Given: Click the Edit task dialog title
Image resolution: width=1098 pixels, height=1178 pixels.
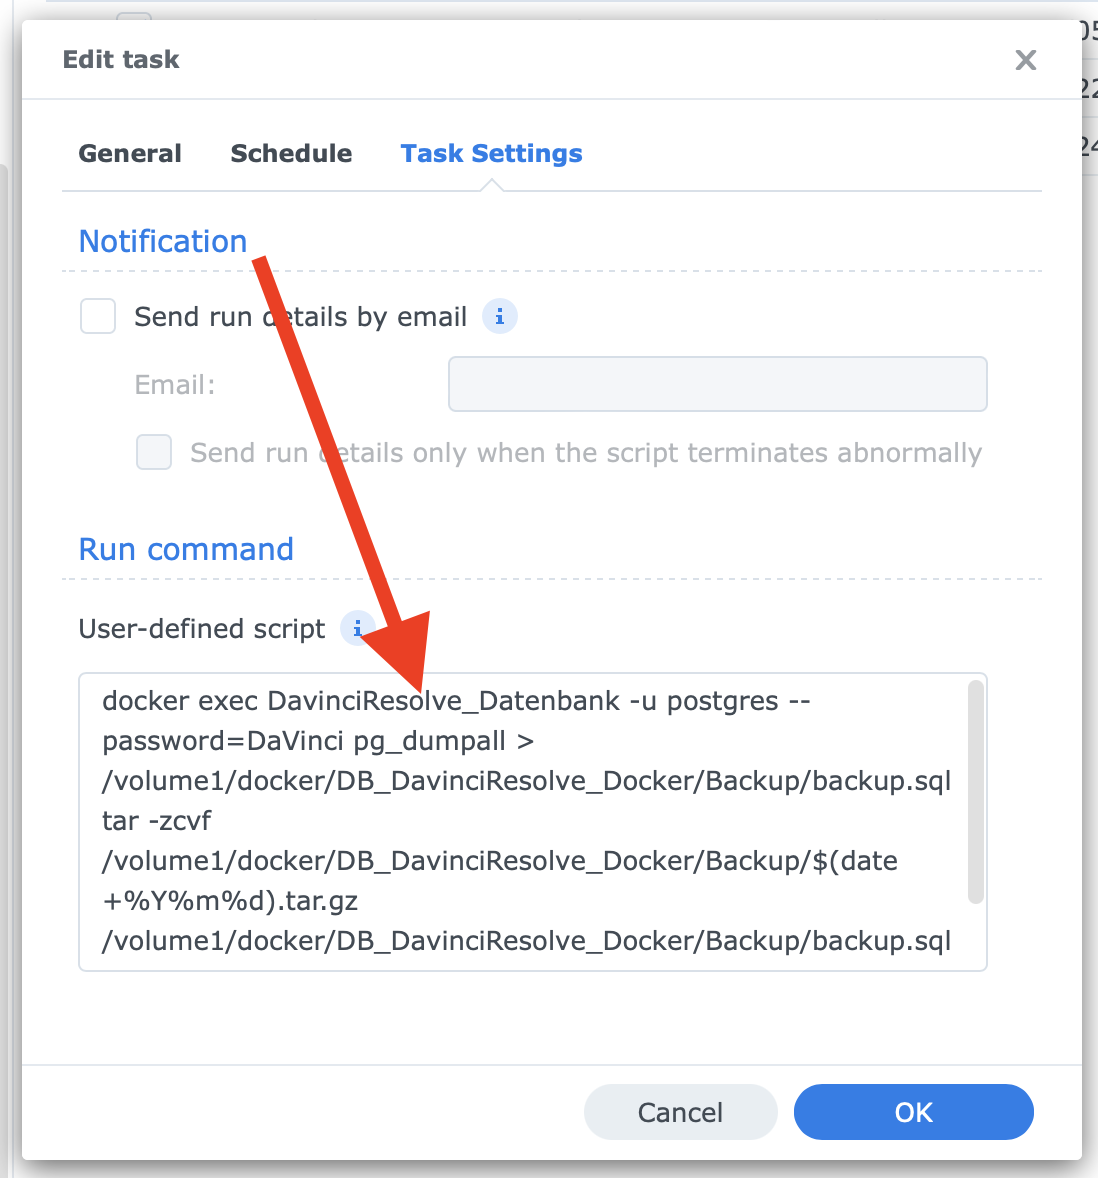Looking at the screenshot, I should coord(121,59).
